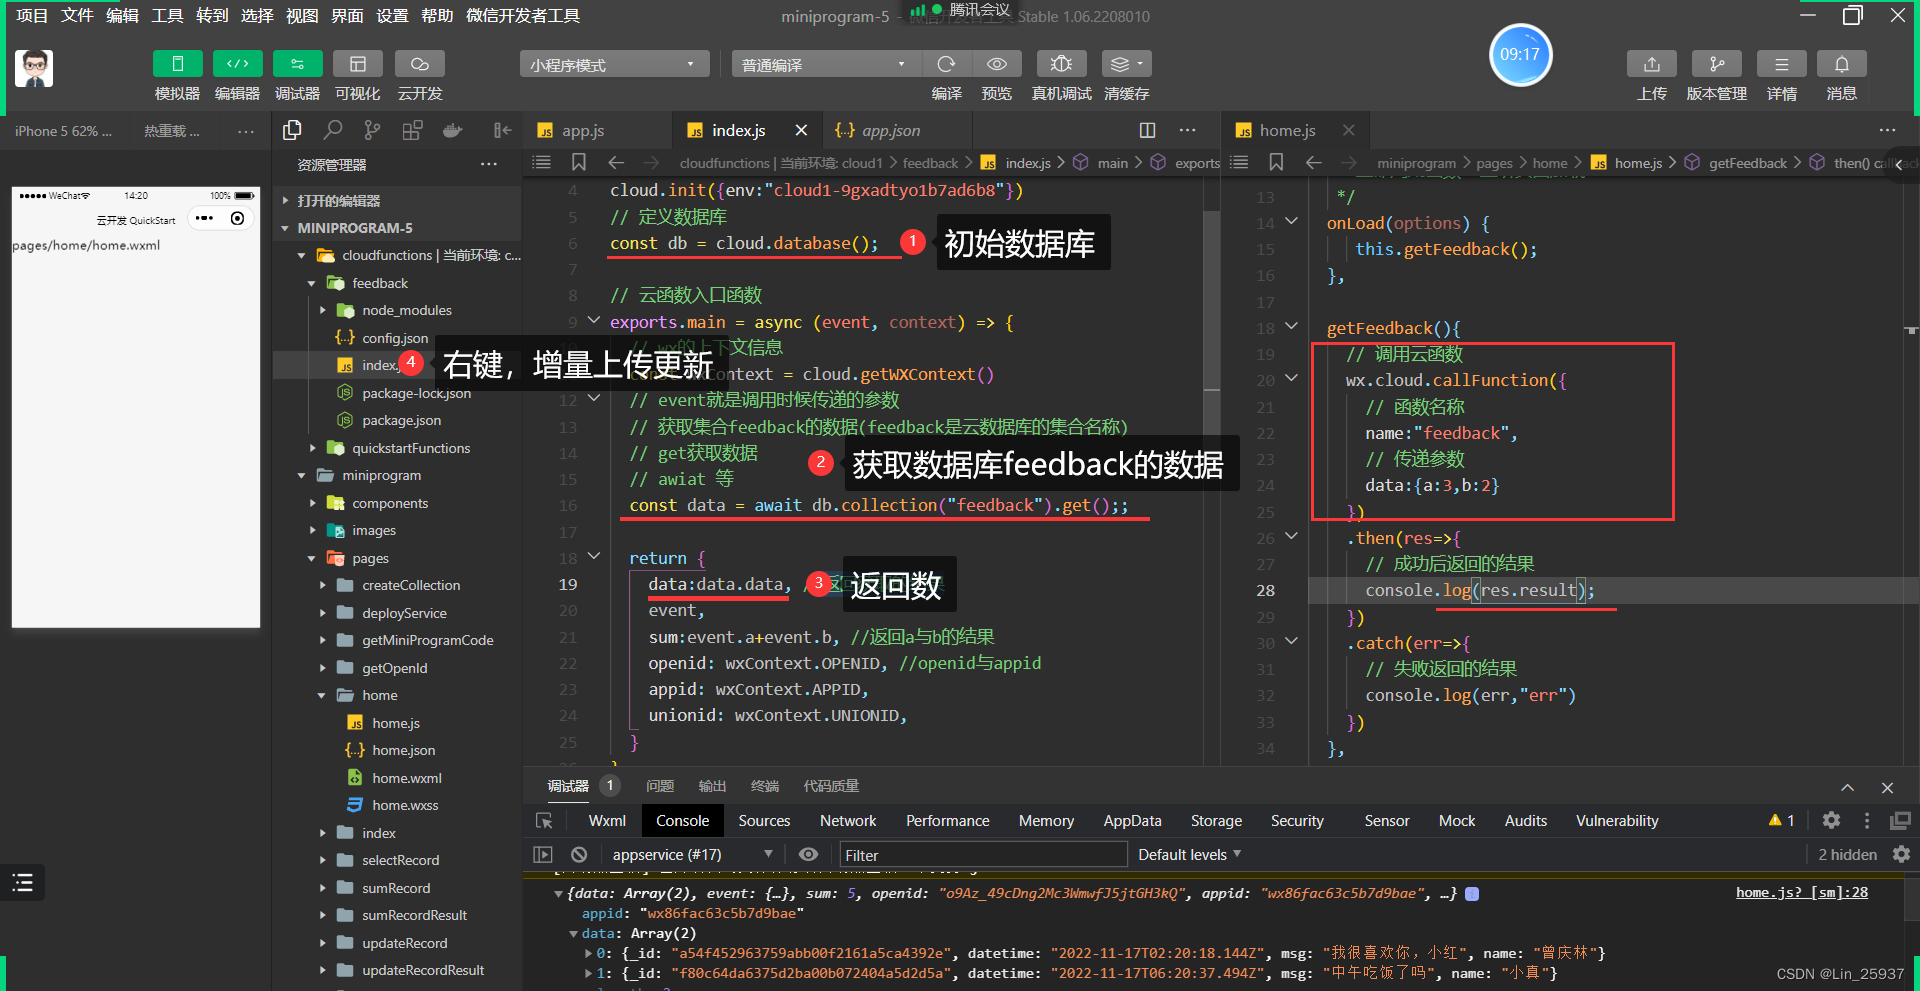Select the Wxml devtools tab

point(607,821)
